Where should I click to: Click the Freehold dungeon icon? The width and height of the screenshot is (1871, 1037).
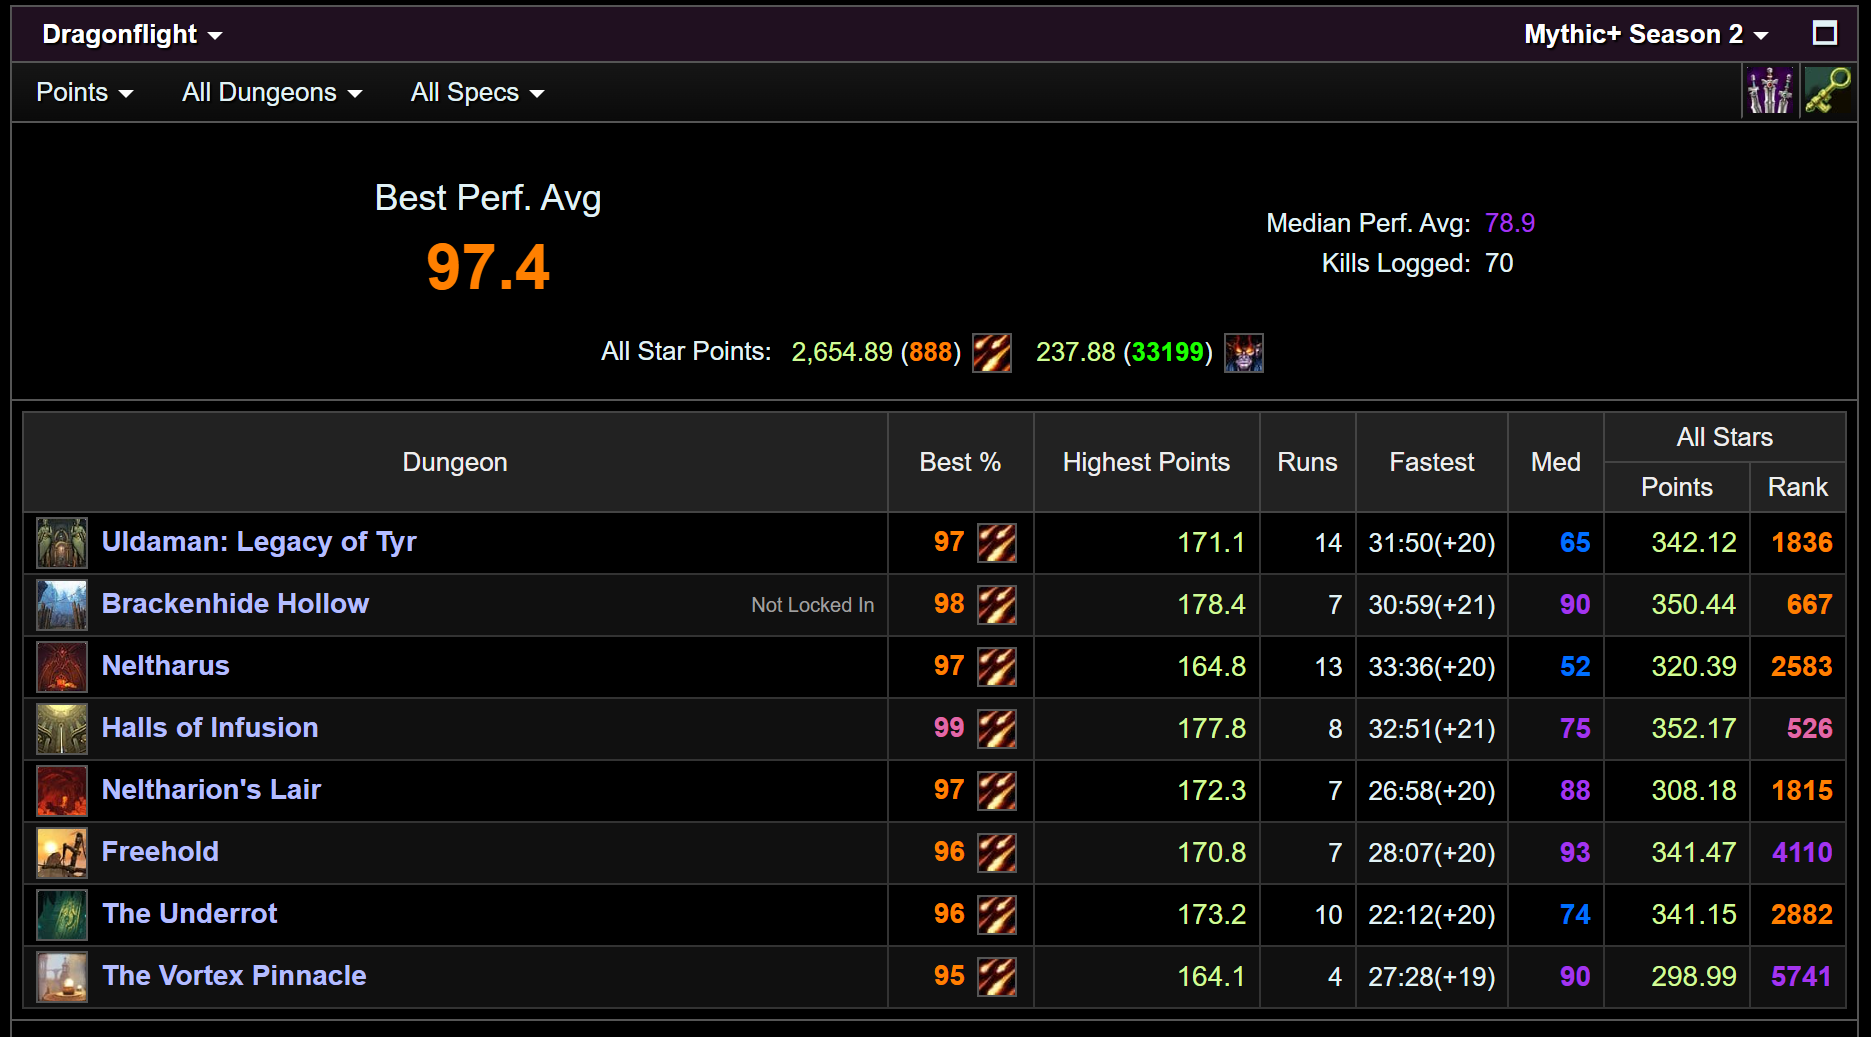click(61, 853)
